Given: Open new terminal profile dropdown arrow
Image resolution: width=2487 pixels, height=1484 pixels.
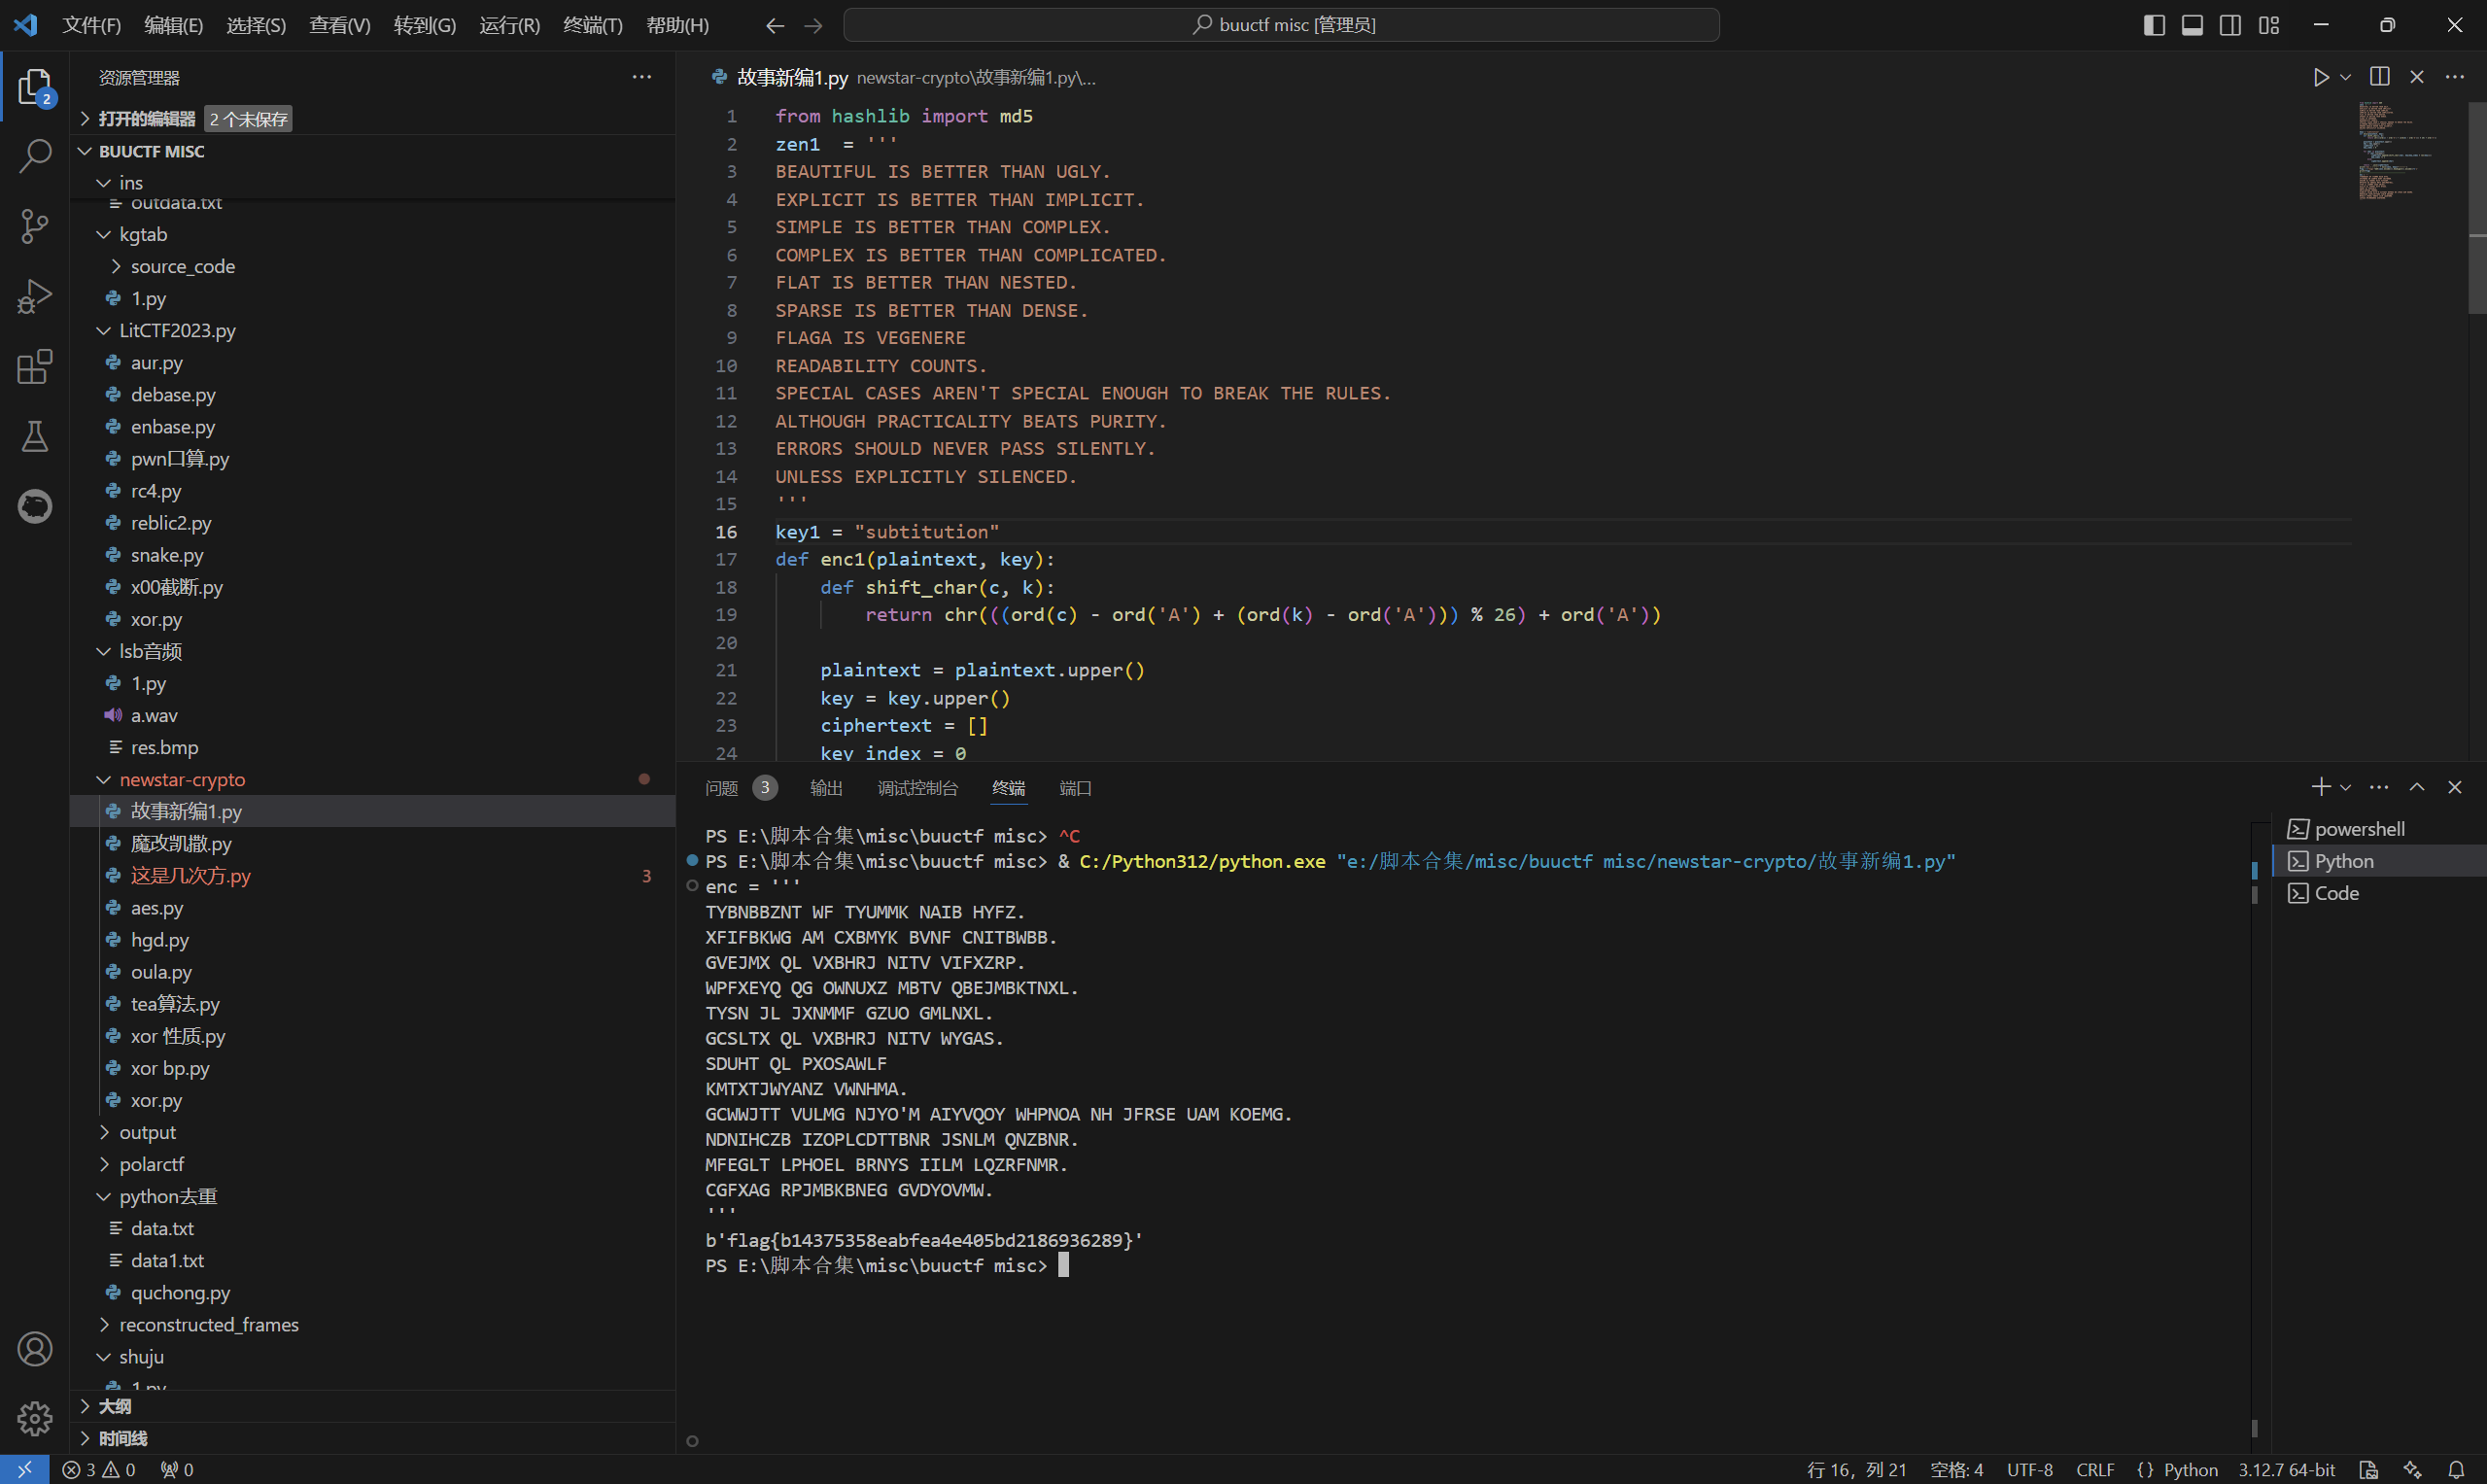Looking at the screenshot, I should point(2346,787).
